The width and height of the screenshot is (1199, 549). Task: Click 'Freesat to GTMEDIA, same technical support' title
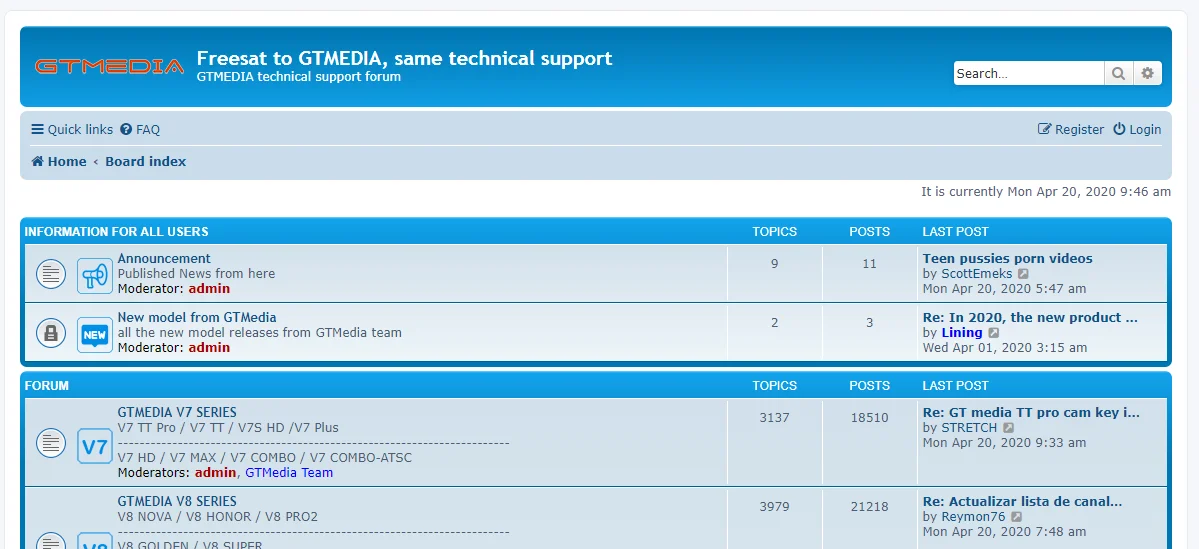[x=405, y=58]
